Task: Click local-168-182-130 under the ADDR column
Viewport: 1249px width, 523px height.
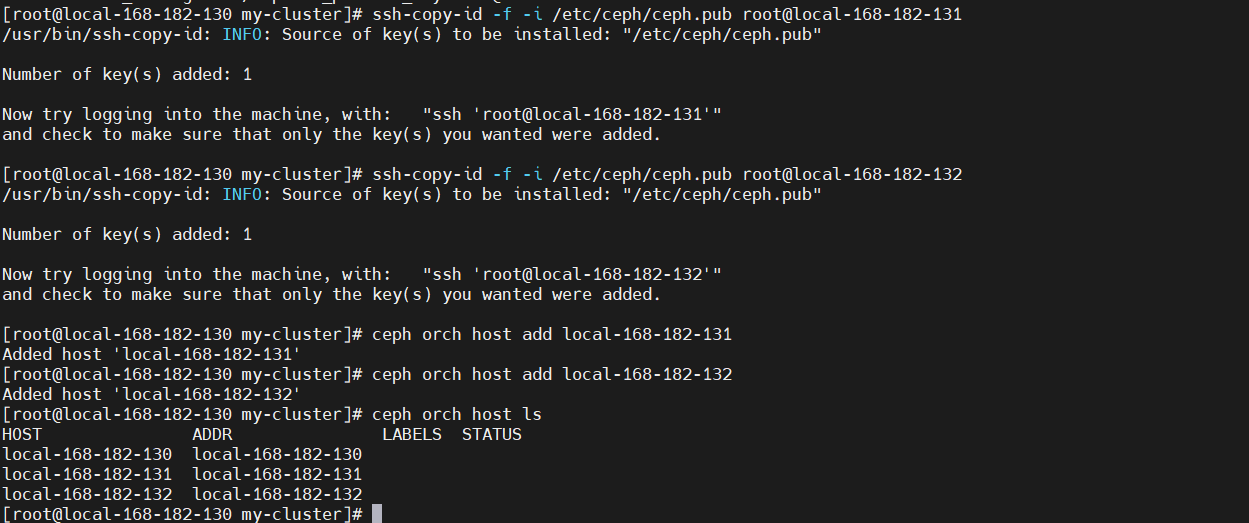Action: click(x=277, y=454)
